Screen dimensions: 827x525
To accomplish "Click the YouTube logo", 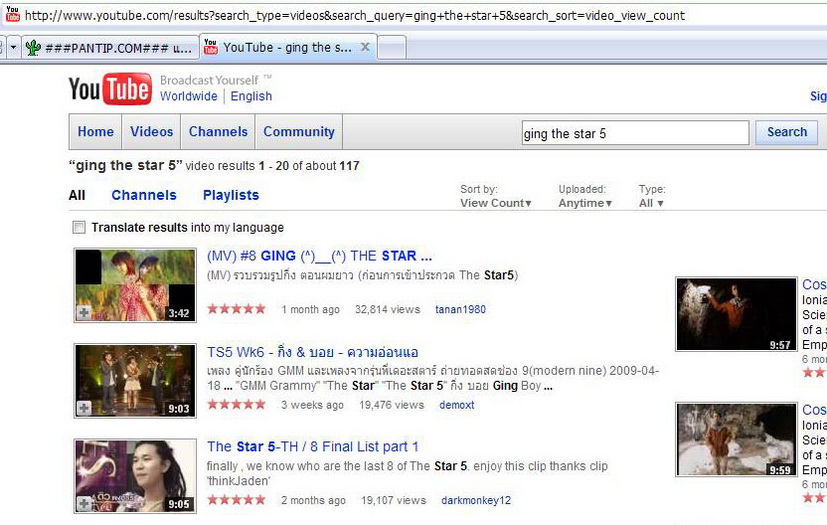I will [x=110, y=89].
